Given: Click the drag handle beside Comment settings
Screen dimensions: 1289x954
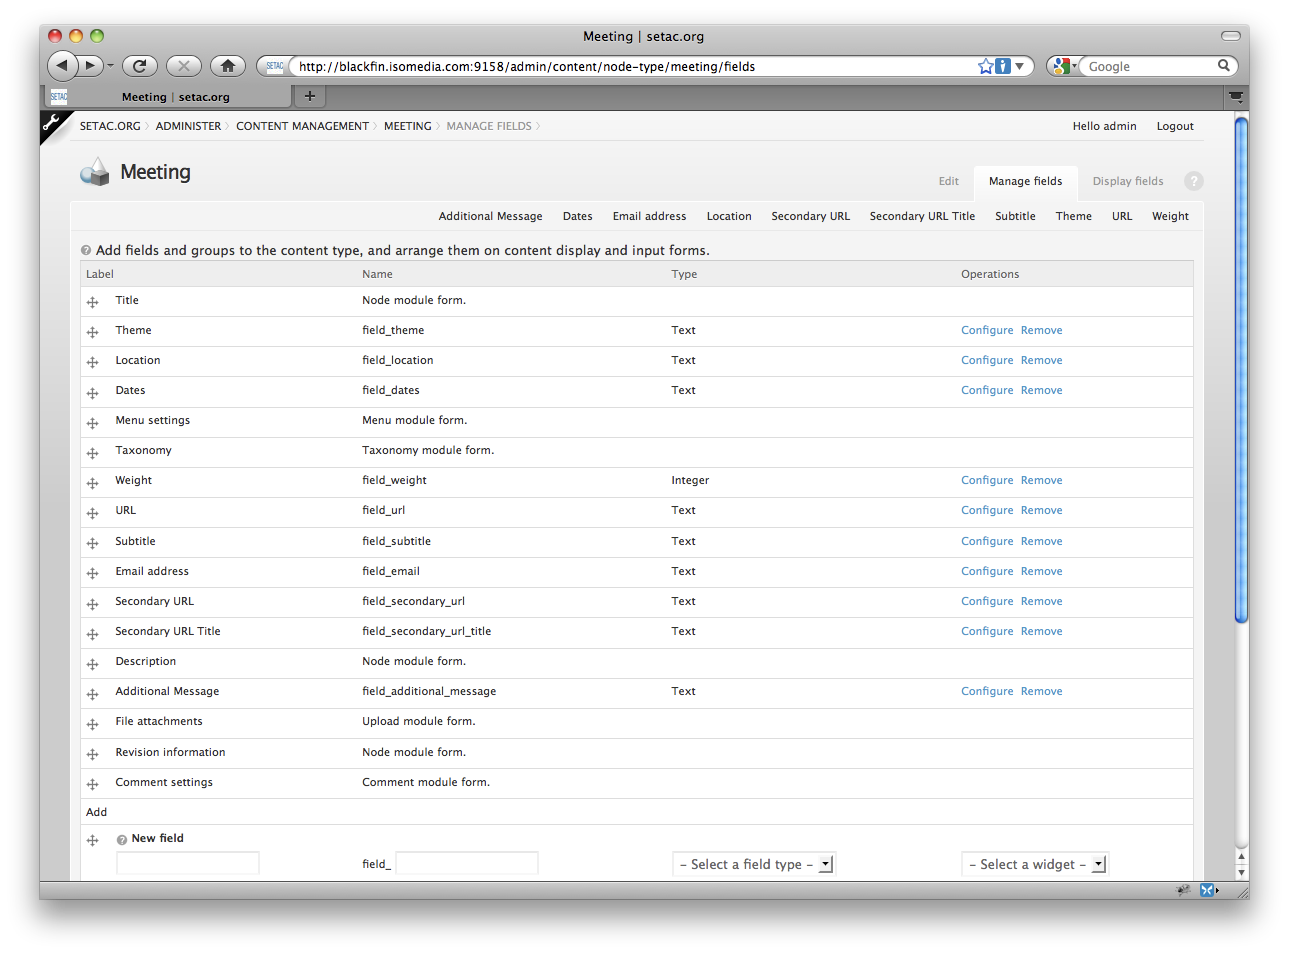Looking at the screenshot, I should tap(92, 784).
